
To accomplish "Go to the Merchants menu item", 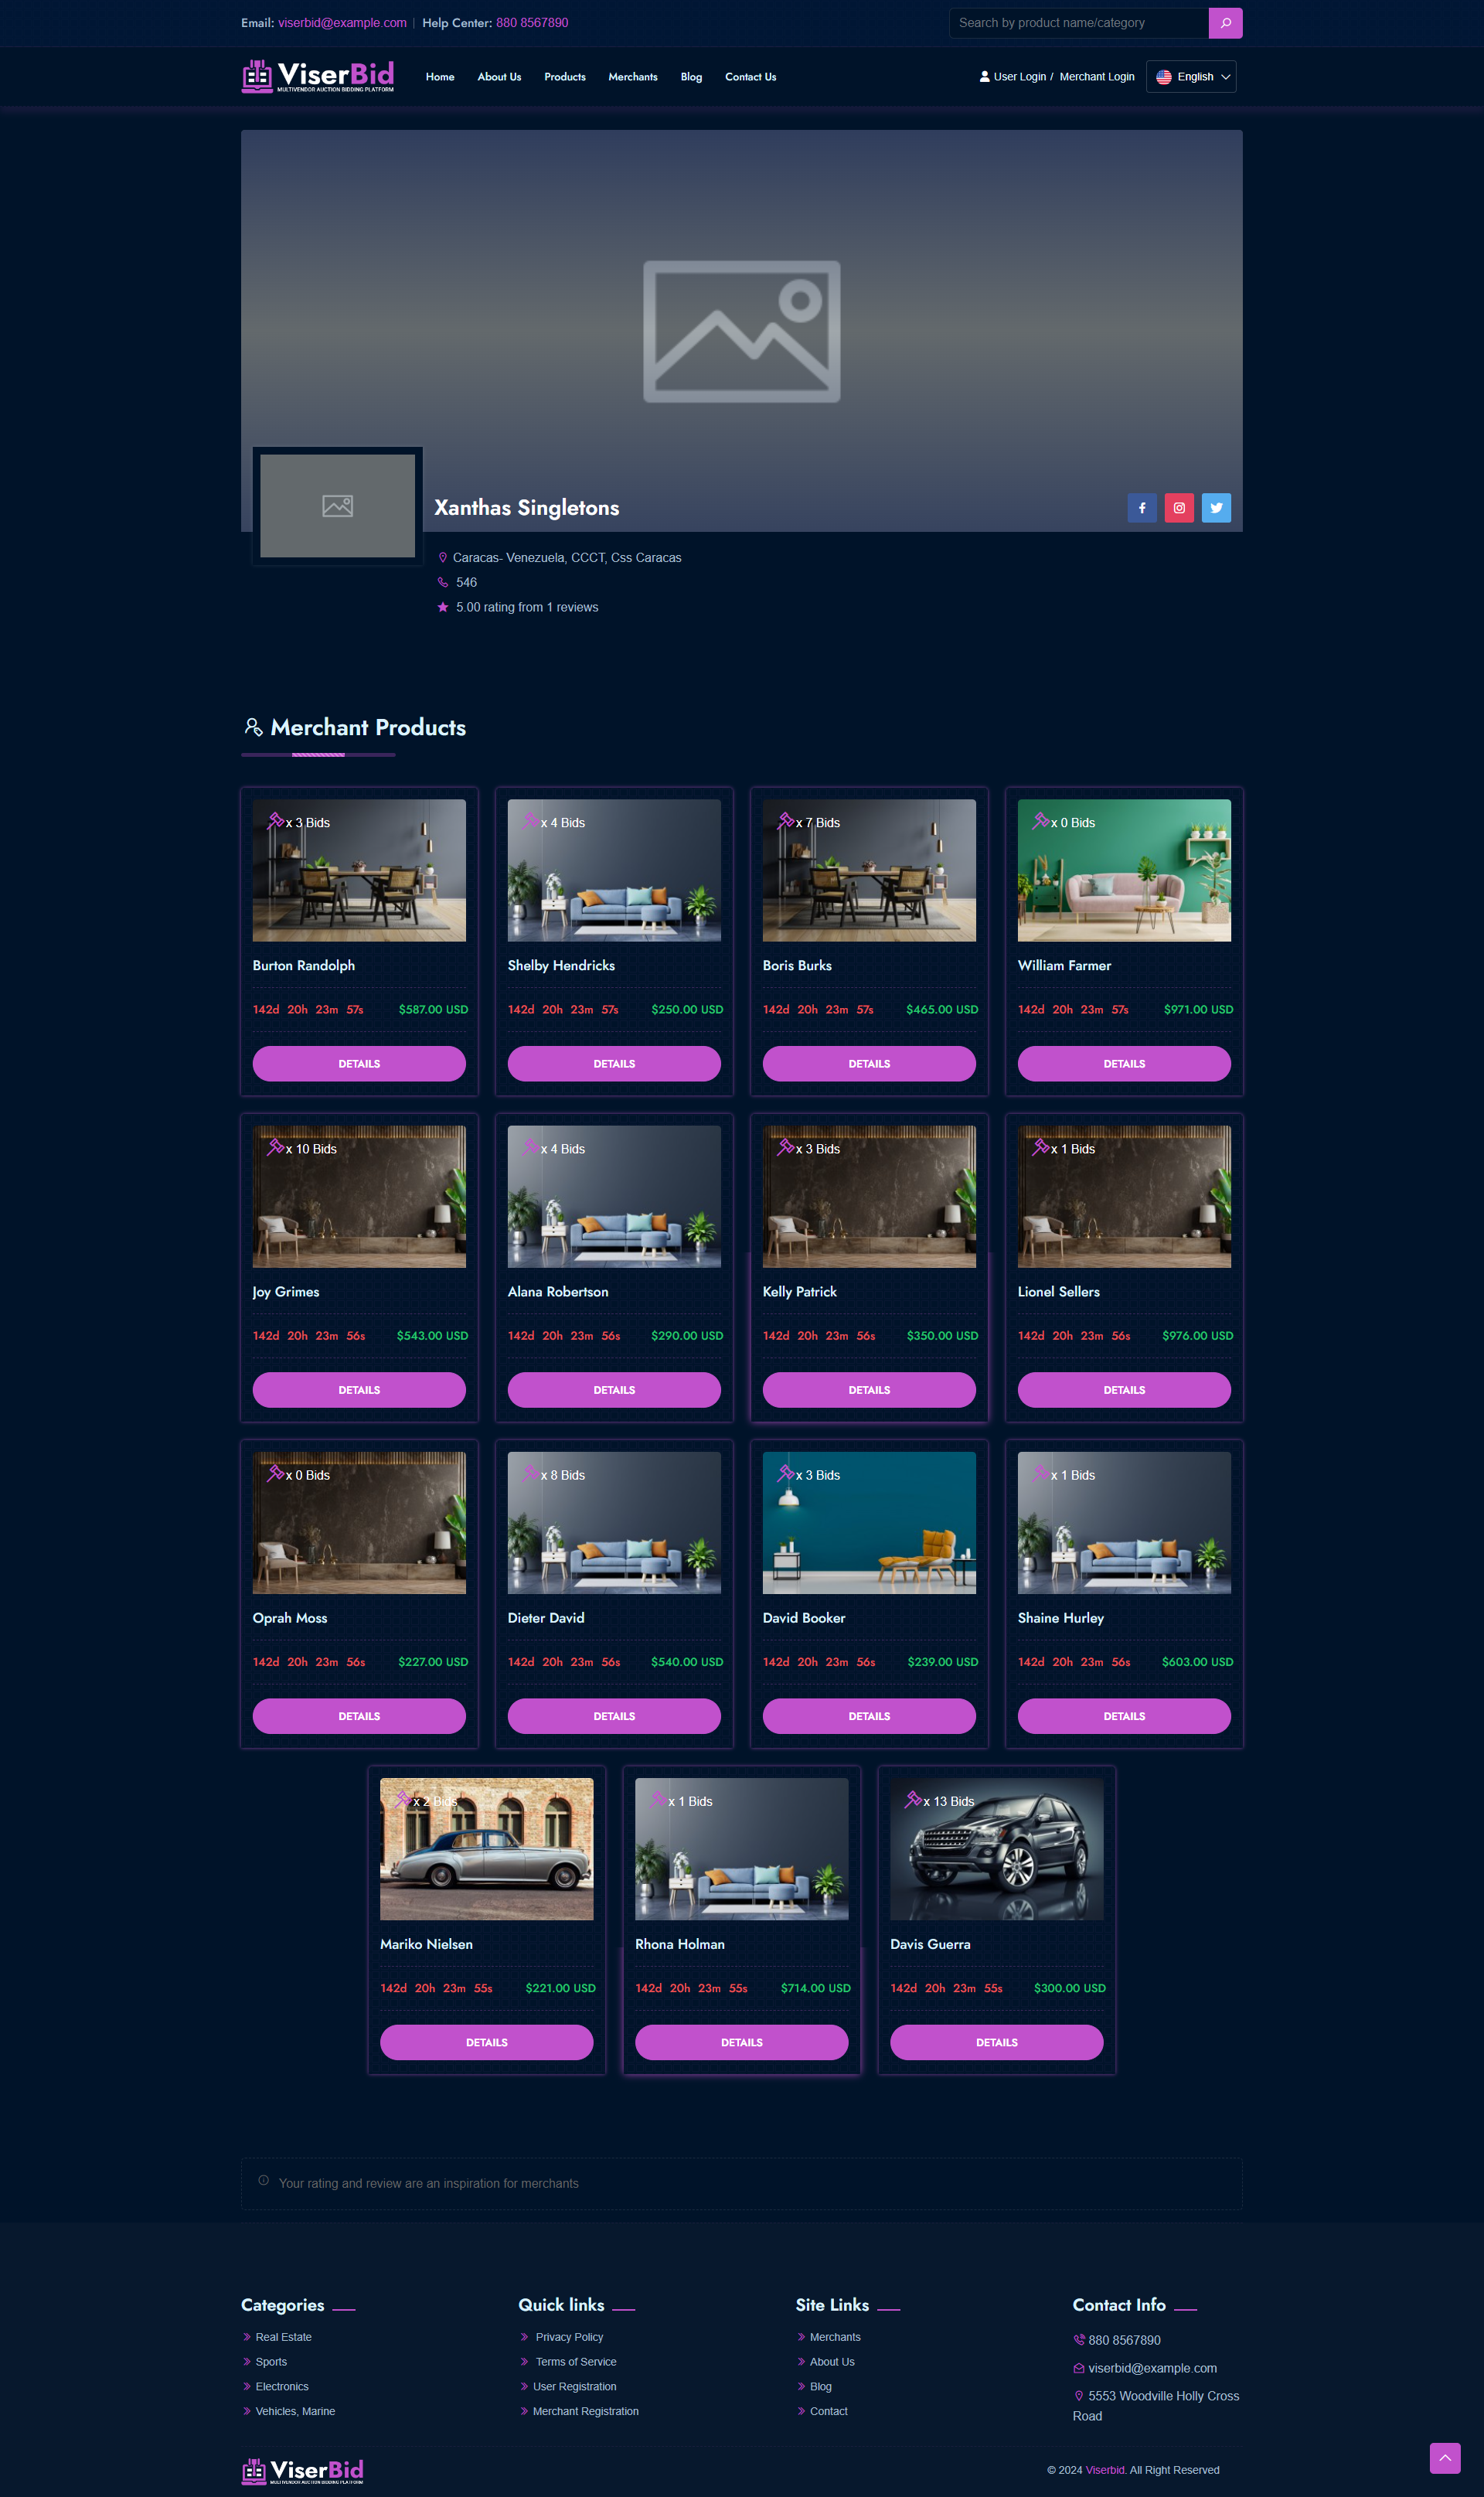I will click(x=632, y=77).
